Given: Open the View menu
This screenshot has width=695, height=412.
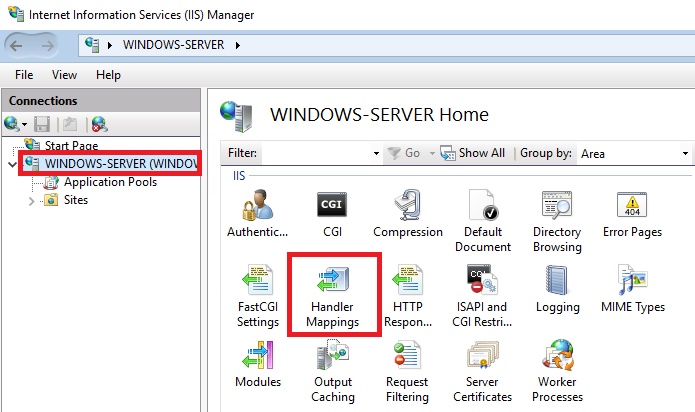Looking at the screenshot, I should tap(64, 75).
